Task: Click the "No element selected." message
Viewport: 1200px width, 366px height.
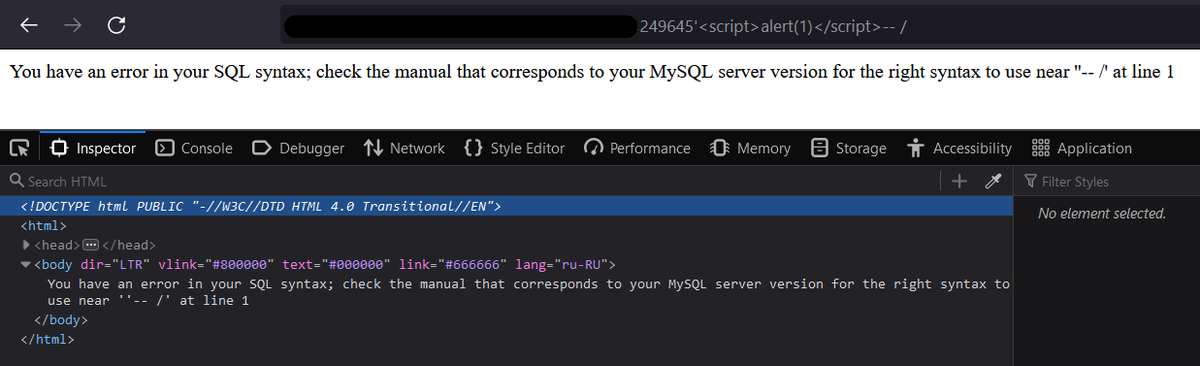Action: click(x=1102, y=213)
